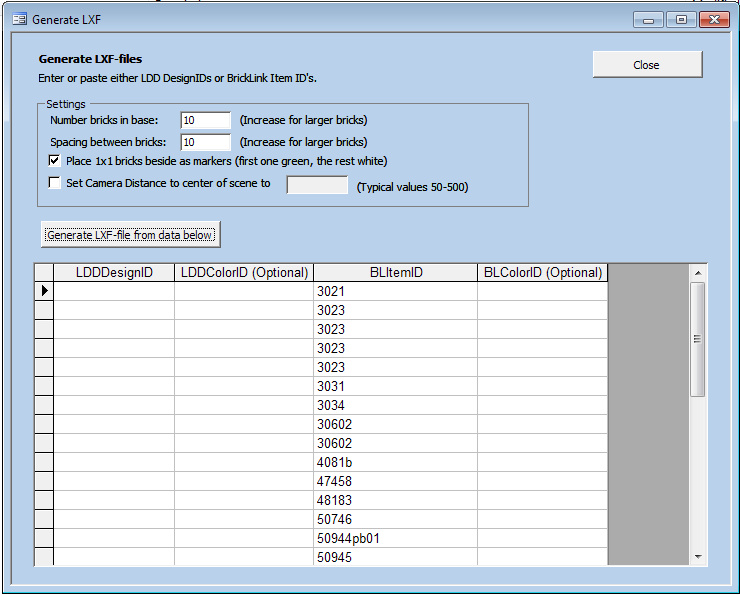Maximize the Generate LXF window

680,19
